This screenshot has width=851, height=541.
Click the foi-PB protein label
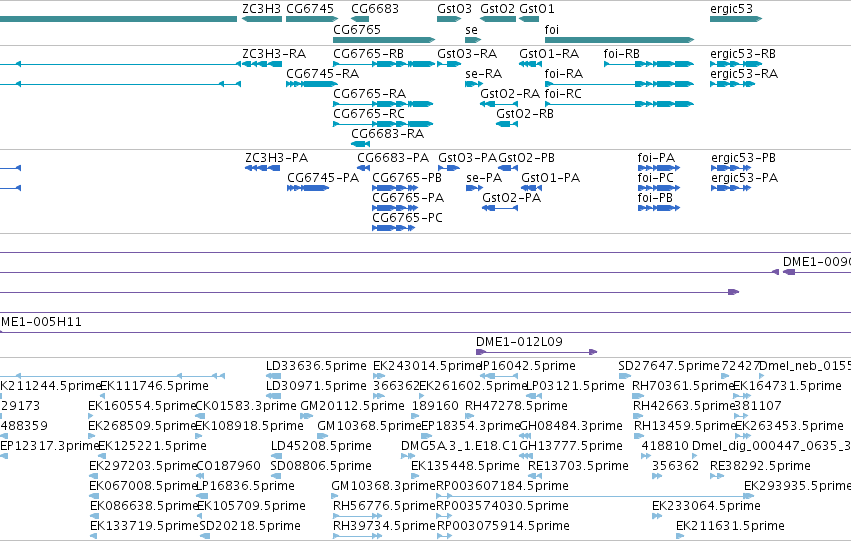pos(655,198)
